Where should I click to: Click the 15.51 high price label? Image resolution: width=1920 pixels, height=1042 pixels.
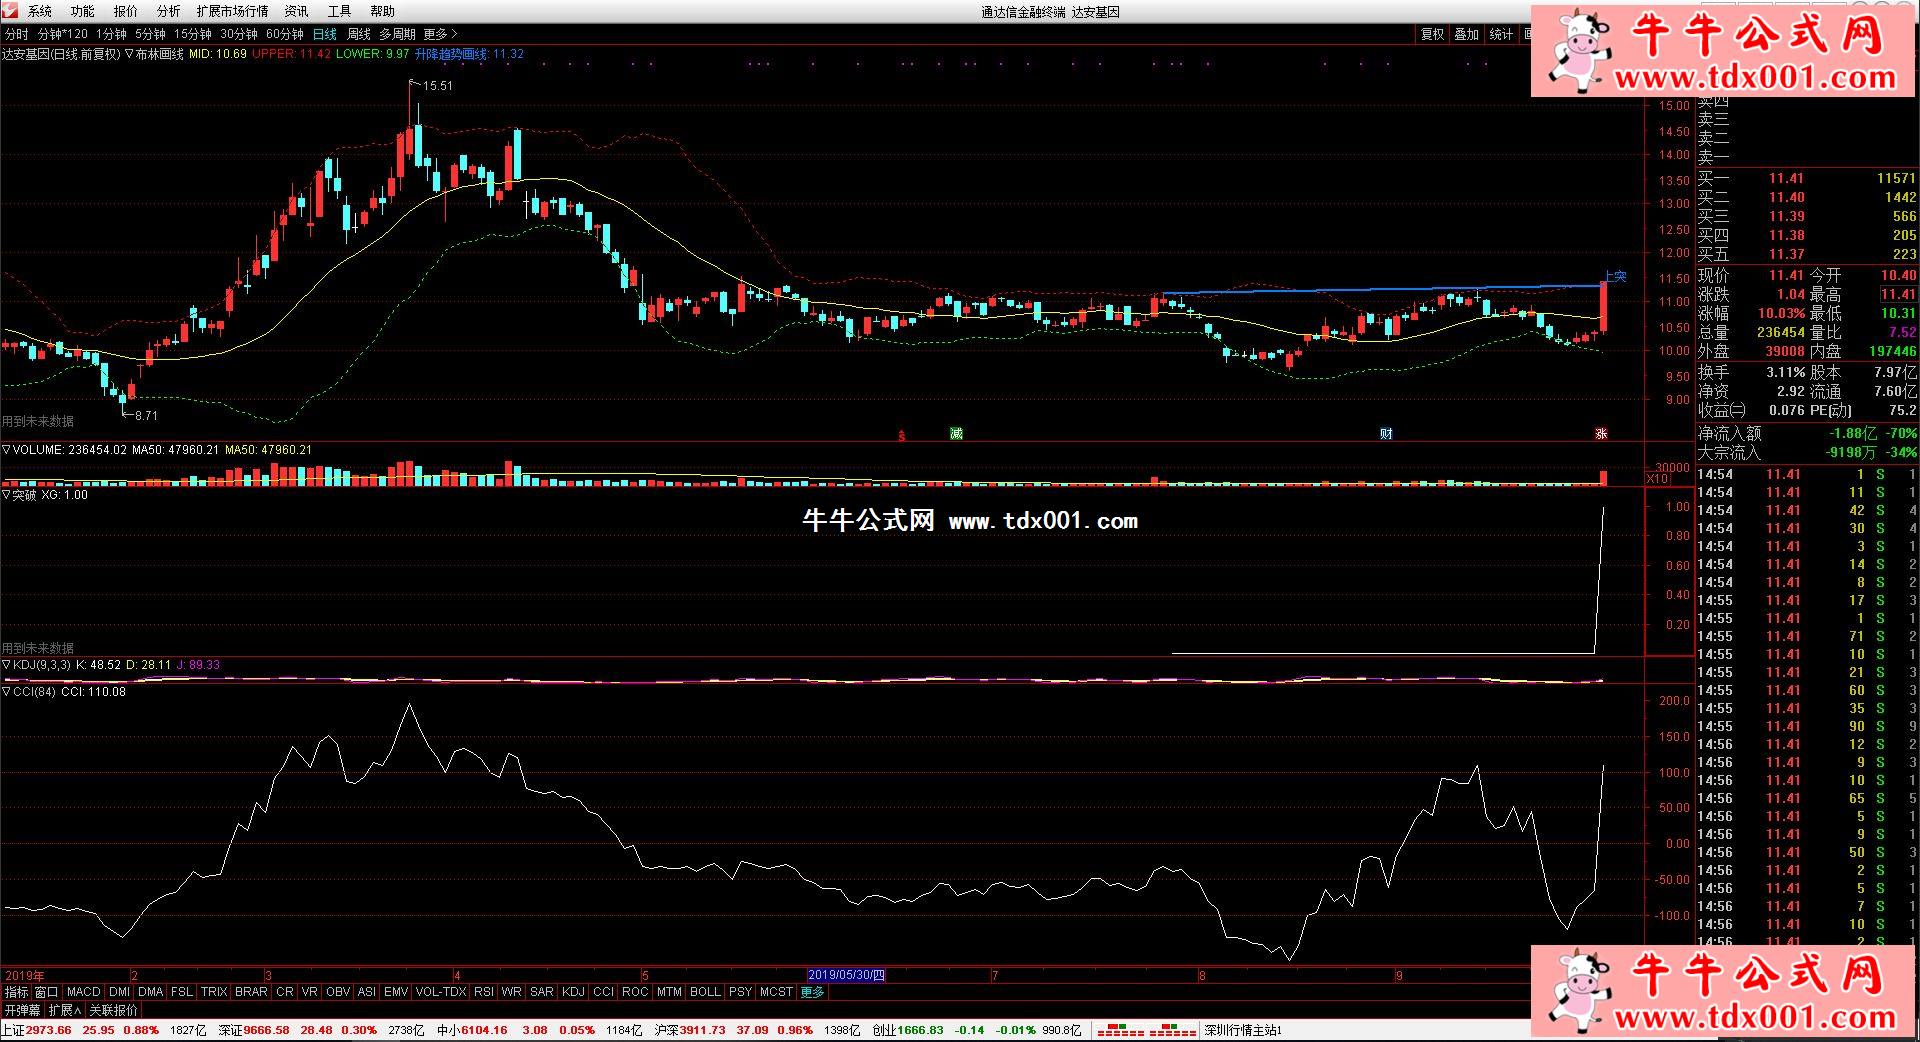click(x=437, y=86)
